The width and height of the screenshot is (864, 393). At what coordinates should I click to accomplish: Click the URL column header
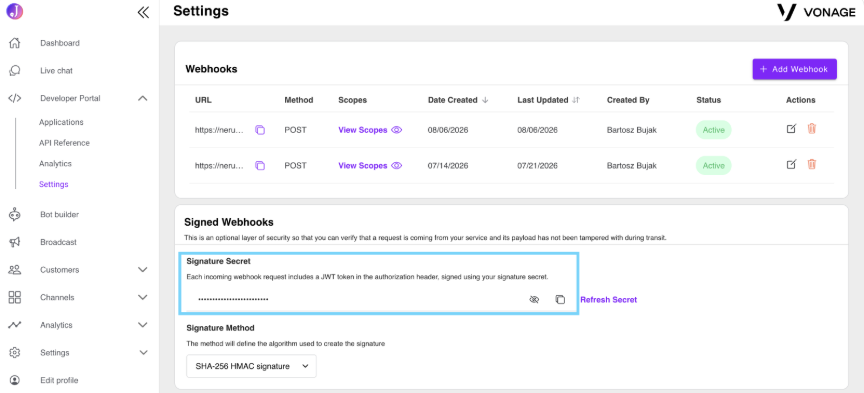click(x=203, y=100)
